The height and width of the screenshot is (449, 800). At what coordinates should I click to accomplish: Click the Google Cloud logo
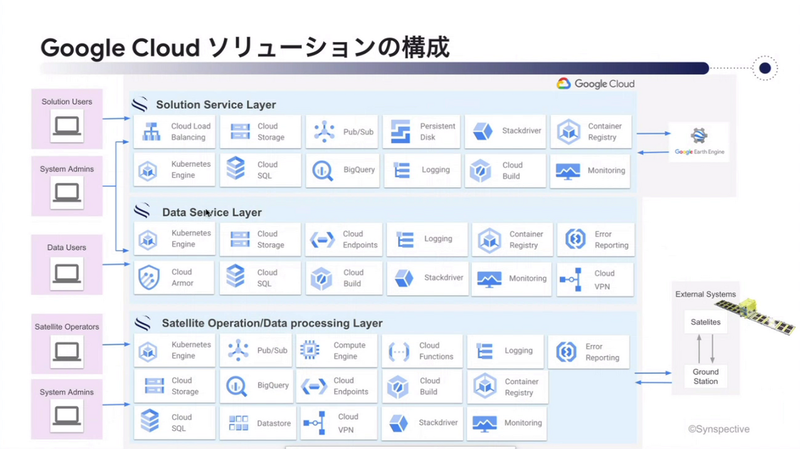595,84
